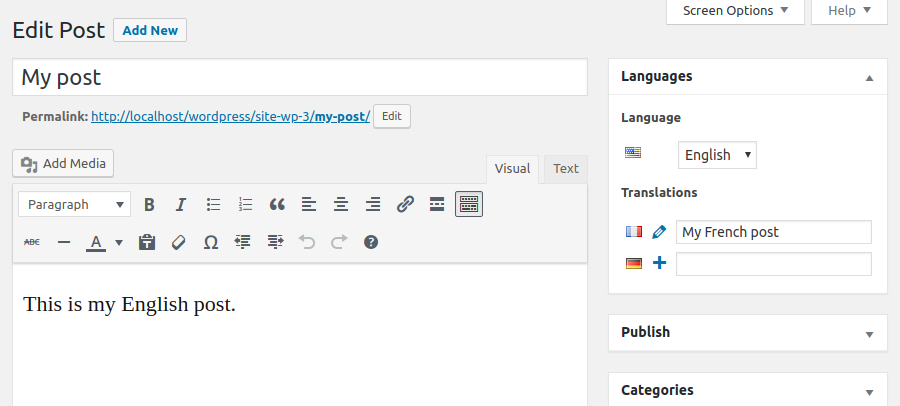Insert a blockquote in the editor
Image resolution: width=900 pixels, height=406 pixels.
coord(277,205)
